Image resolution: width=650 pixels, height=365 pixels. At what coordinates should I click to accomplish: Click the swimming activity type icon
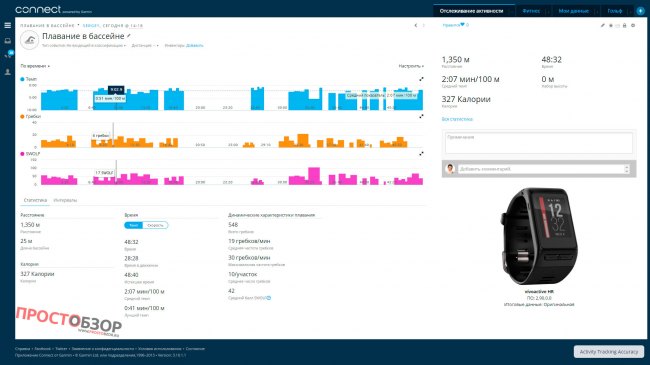coord(29,40)
